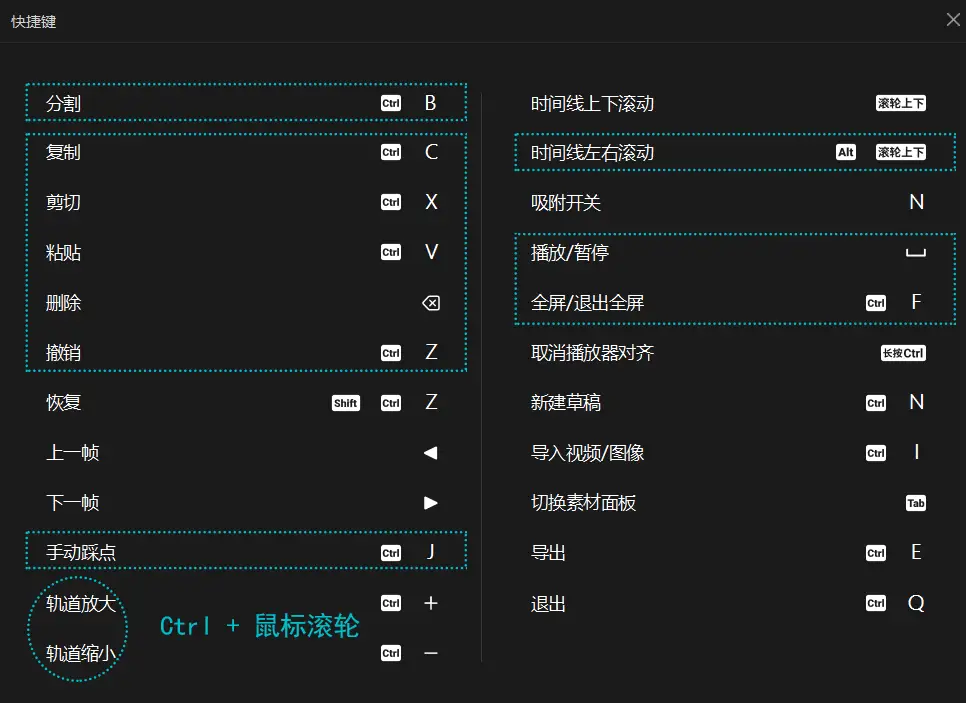Click the 新建草稿 shortcut label
Image resolution: width=966 pixels, height=703 pixels.
[x=566, y=403]
